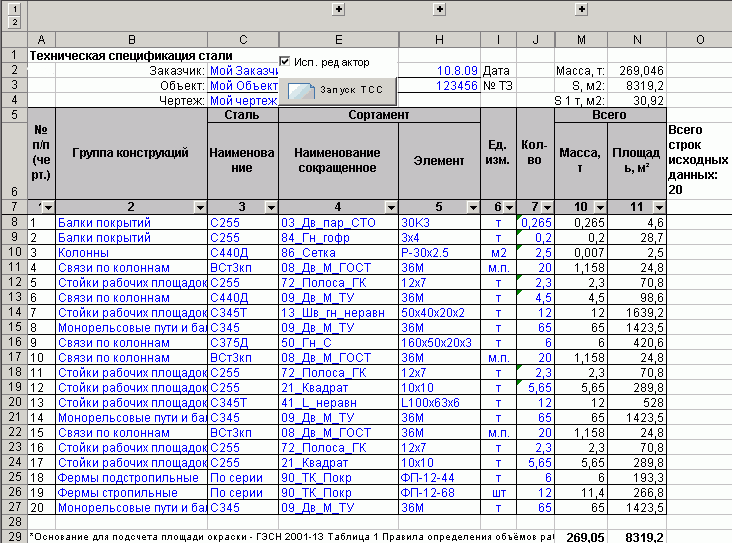Image resolution: width=732 pixels, height=543 pixels.
Task: Click the S, м2 value '8319,2' in row 3
Action: (637, 85)
